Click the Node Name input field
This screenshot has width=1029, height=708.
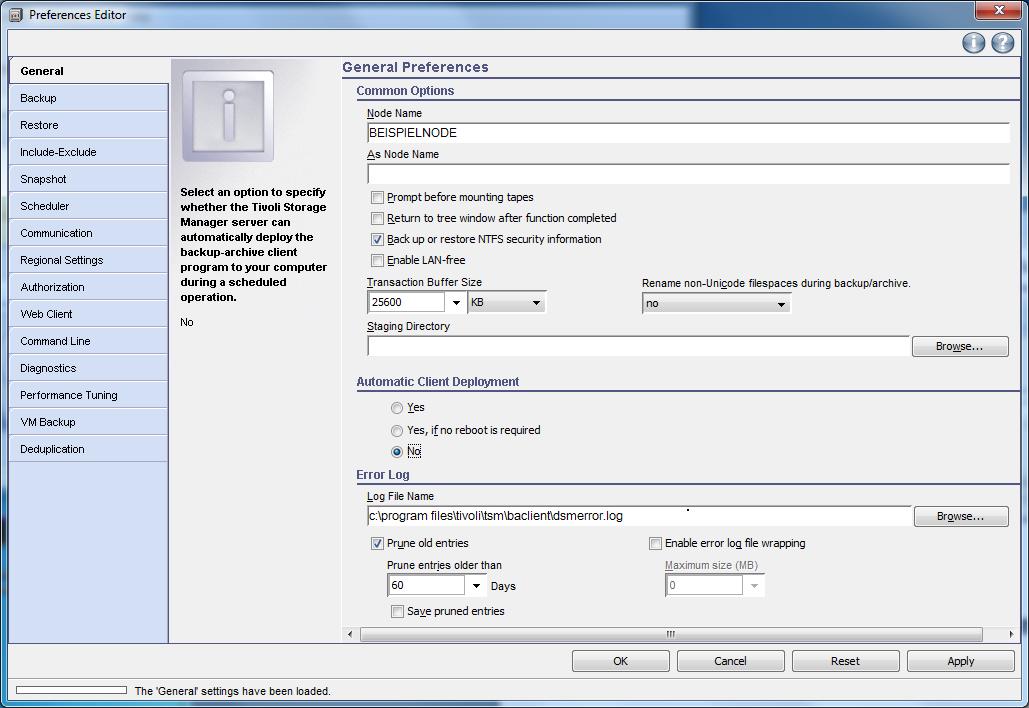(688, 133)
